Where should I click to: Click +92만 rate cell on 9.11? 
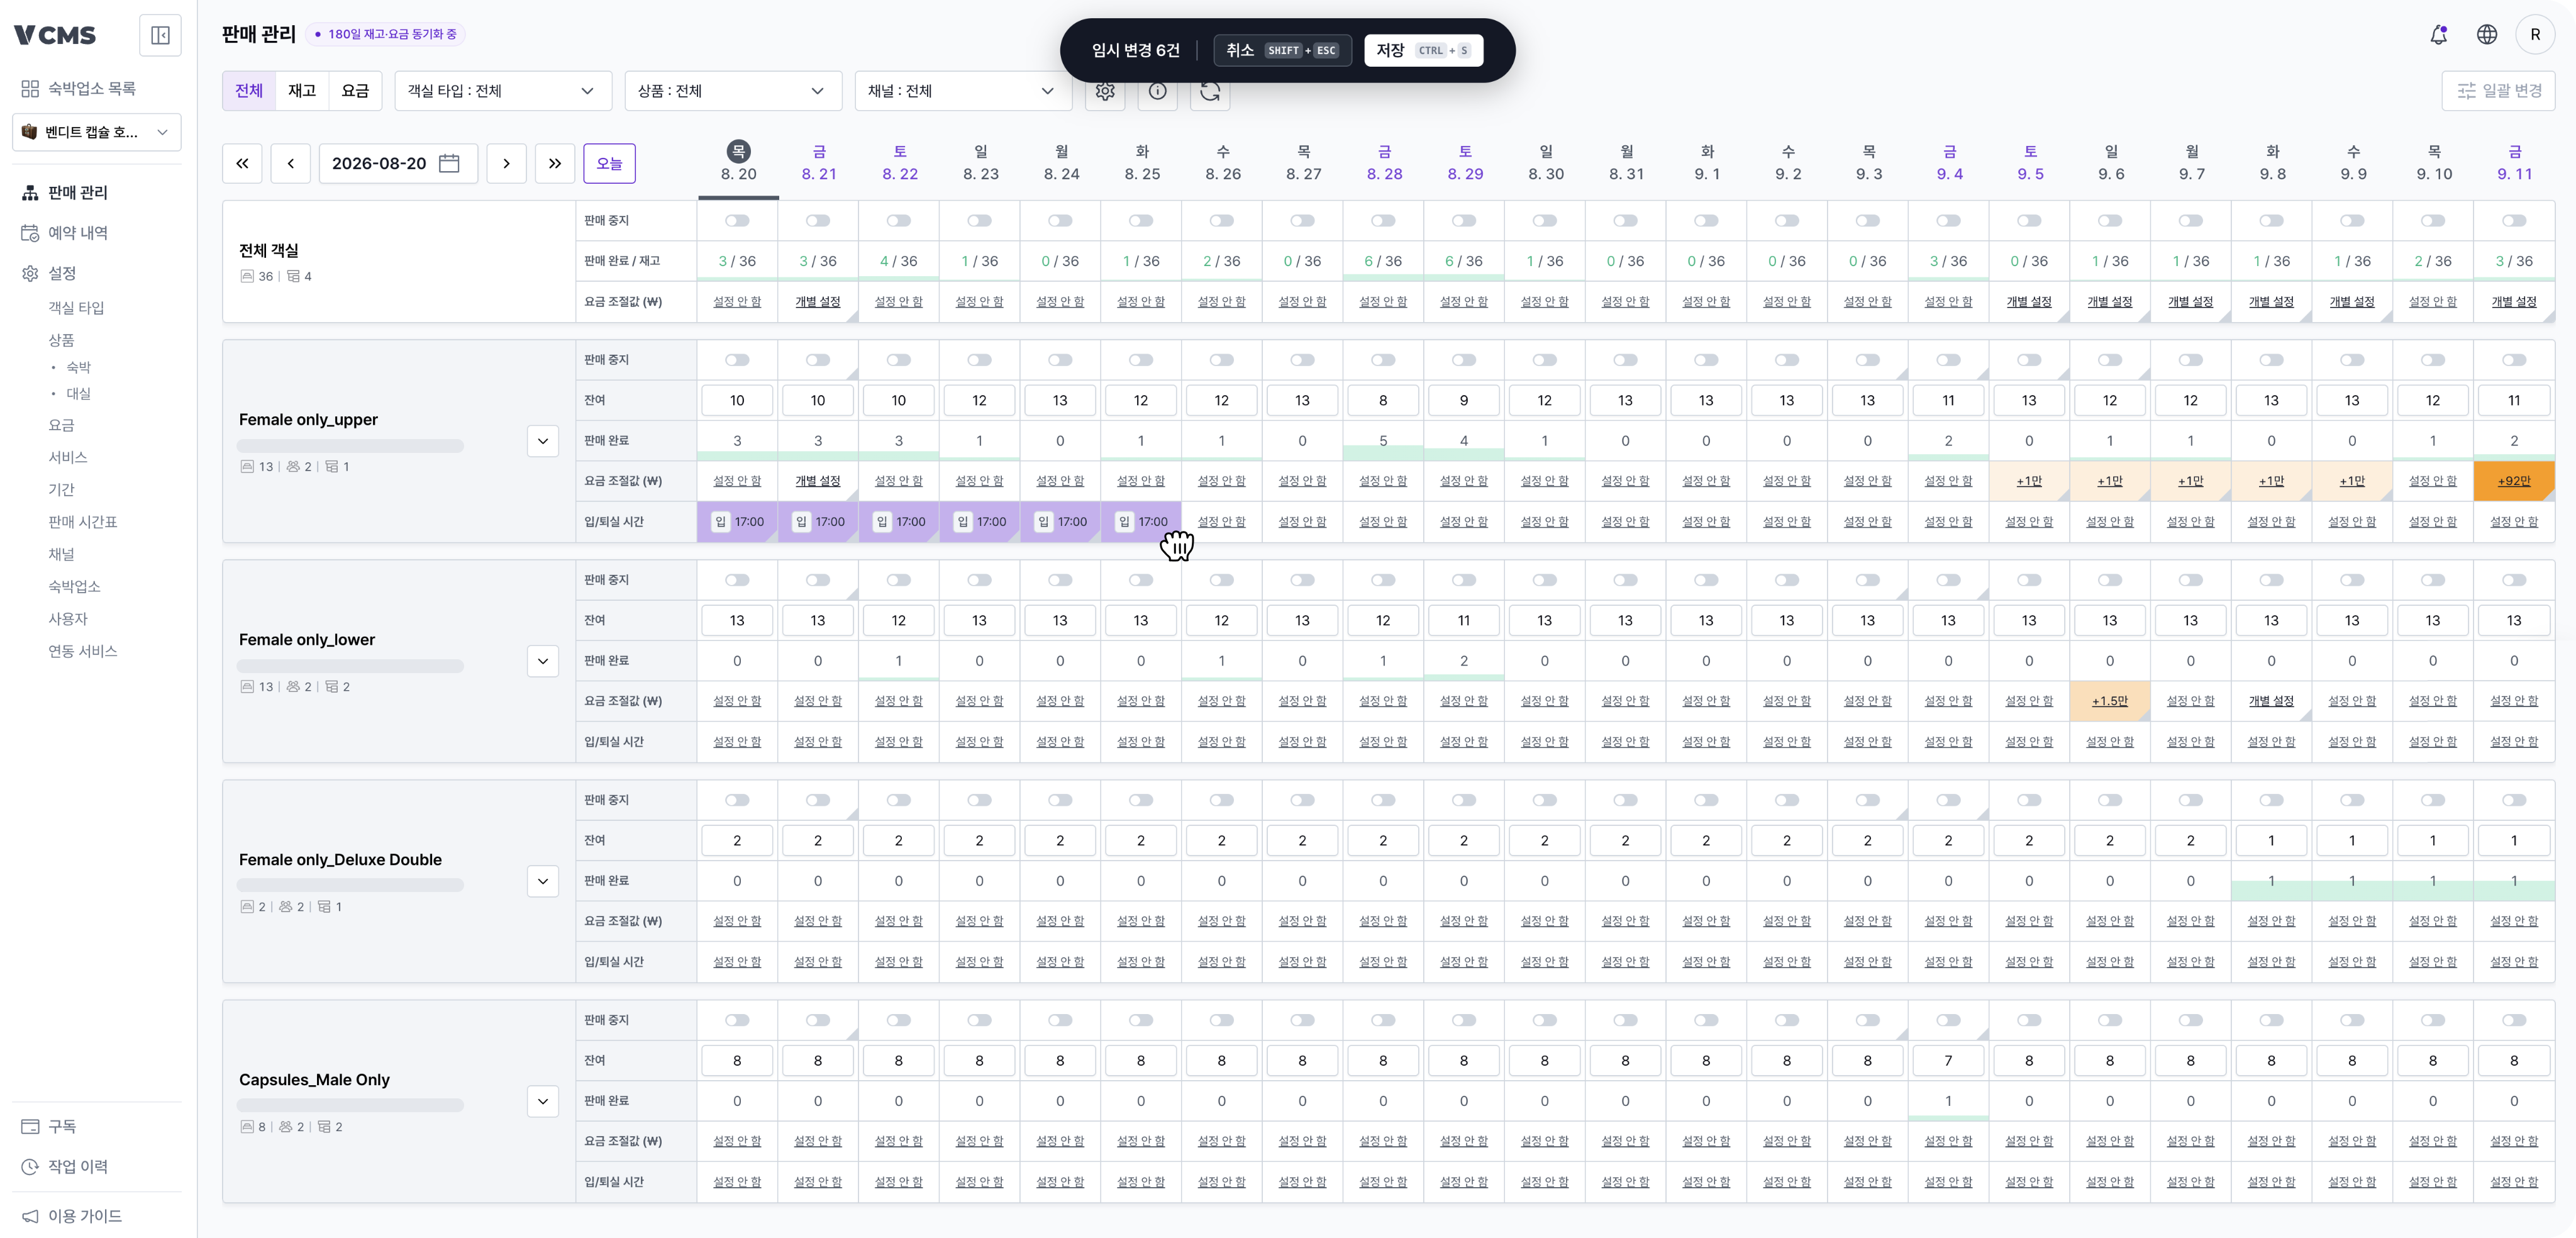click(x=2514, y=481)
